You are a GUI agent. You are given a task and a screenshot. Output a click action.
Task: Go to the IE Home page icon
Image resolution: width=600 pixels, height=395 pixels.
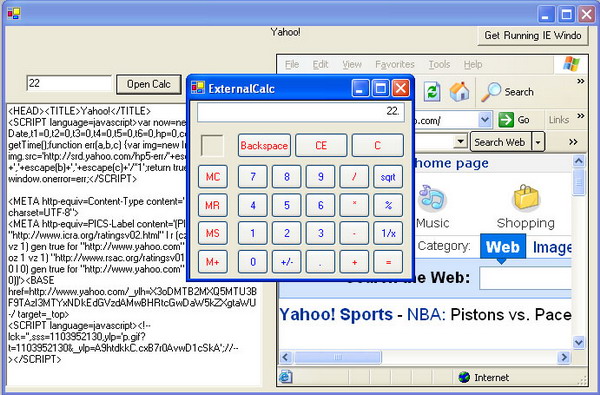point(459,91)
